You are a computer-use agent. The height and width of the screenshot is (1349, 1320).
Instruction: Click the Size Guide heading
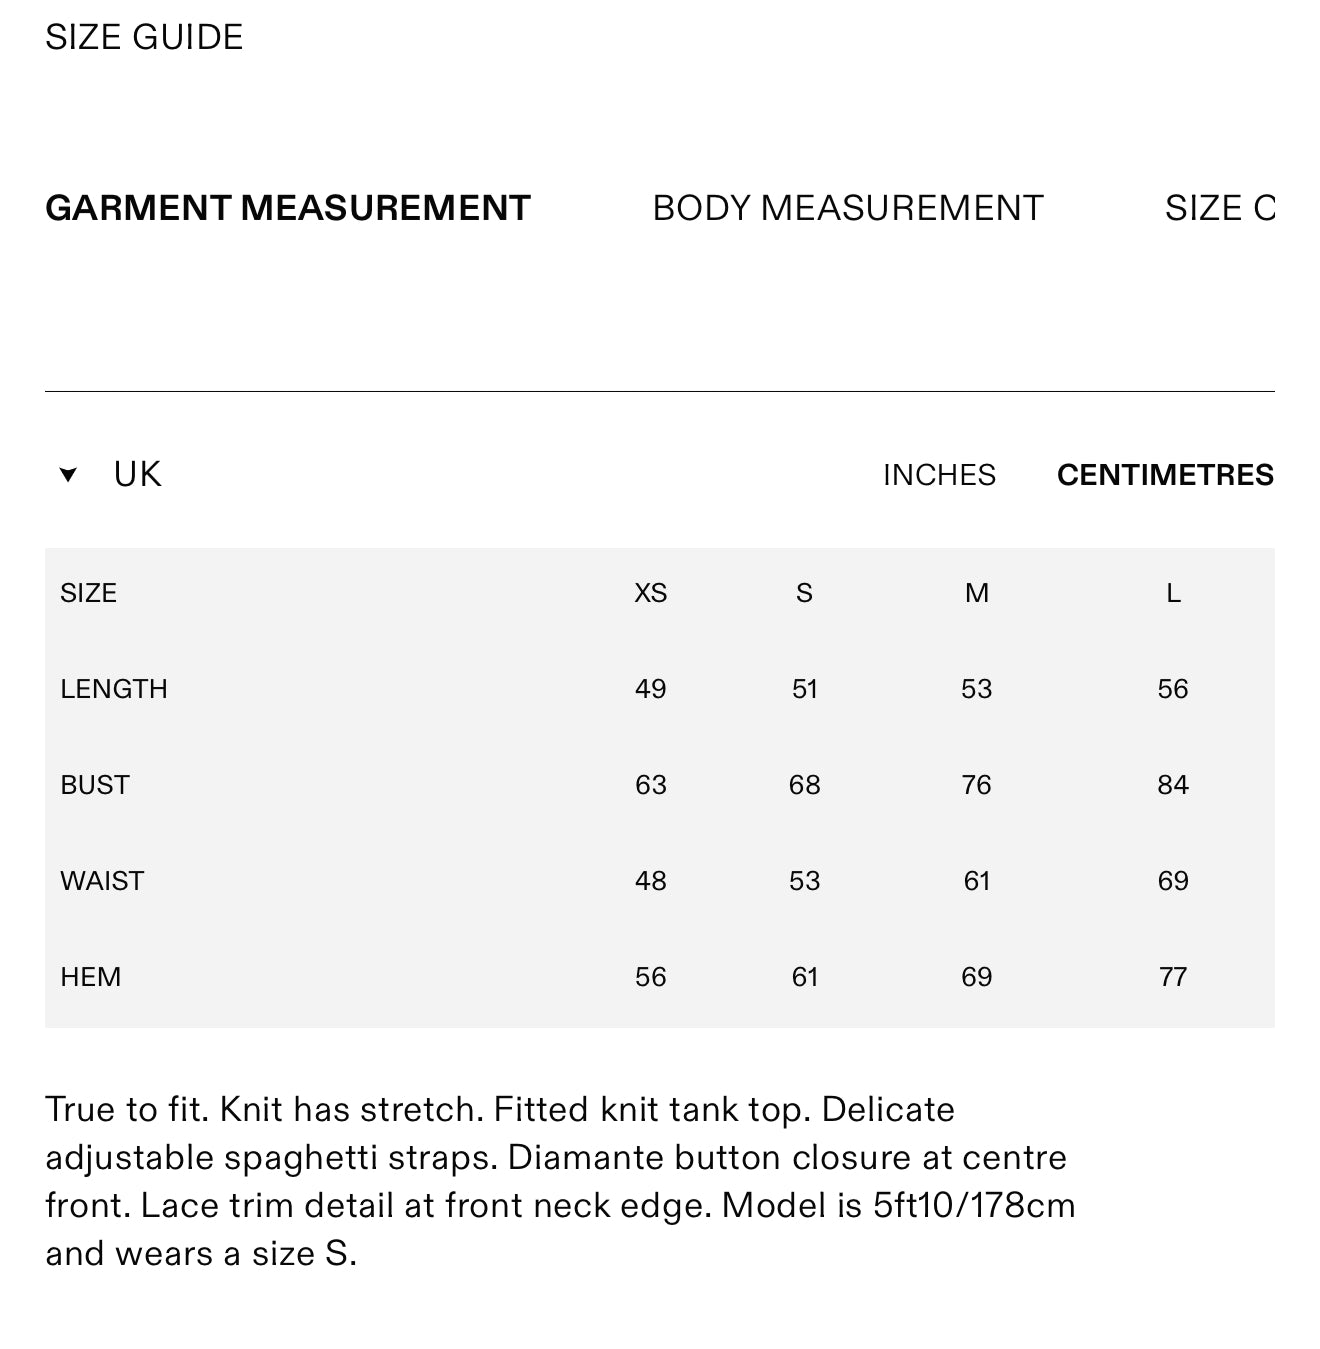coord(144,37)
